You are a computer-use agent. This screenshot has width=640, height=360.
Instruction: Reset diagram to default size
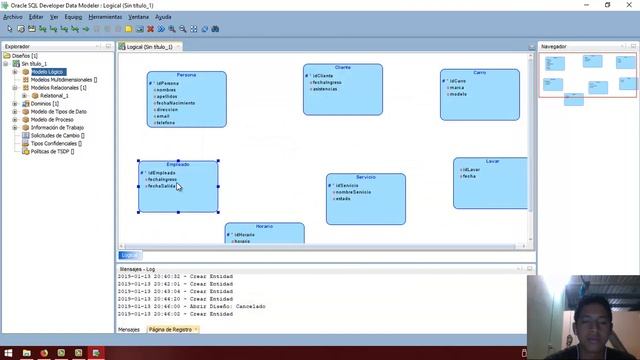point(204,29)
